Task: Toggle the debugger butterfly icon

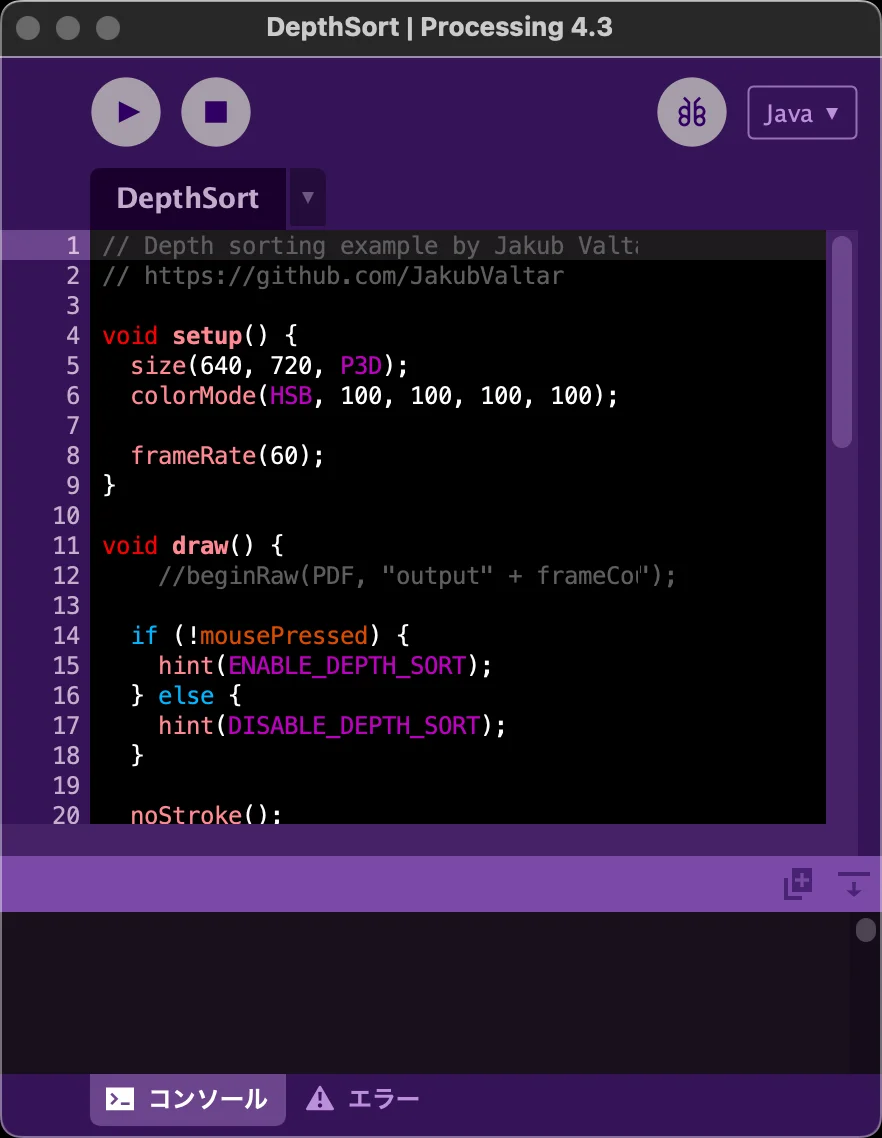Action: [692, 112]
